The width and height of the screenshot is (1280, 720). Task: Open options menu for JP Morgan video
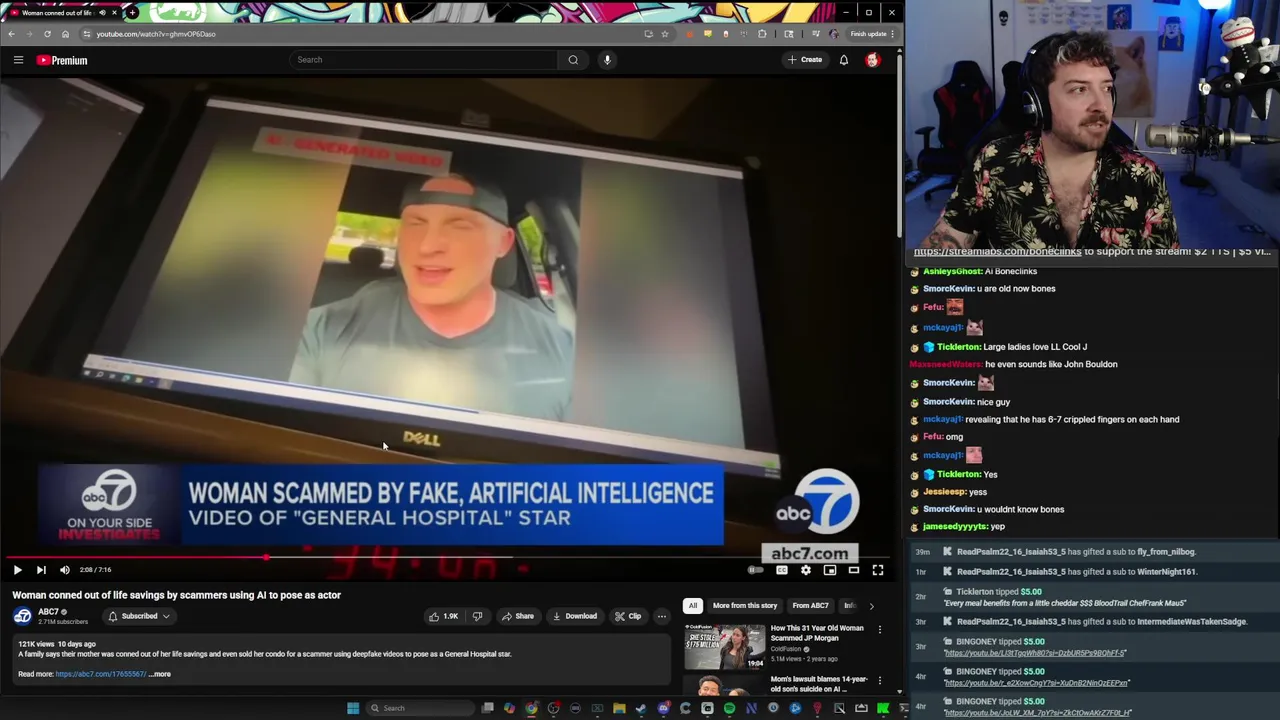[x=880, y=630]
